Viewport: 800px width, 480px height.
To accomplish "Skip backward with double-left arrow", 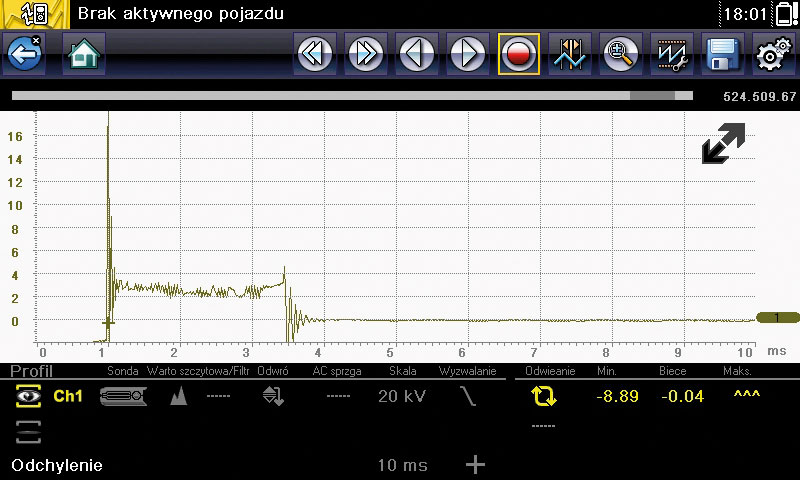I will coord(315,54).
